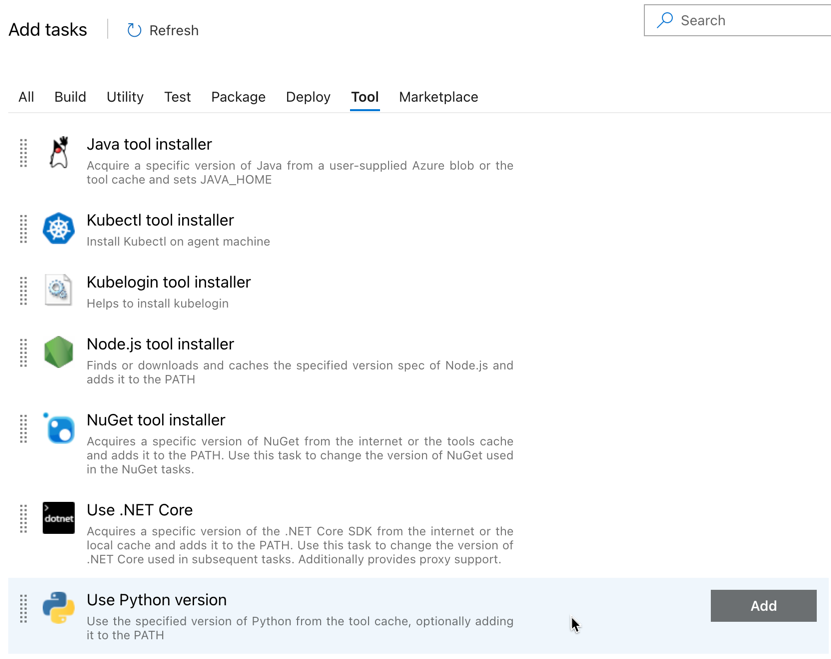
Task: Switch to the Build tab
Action: [69, 97]
